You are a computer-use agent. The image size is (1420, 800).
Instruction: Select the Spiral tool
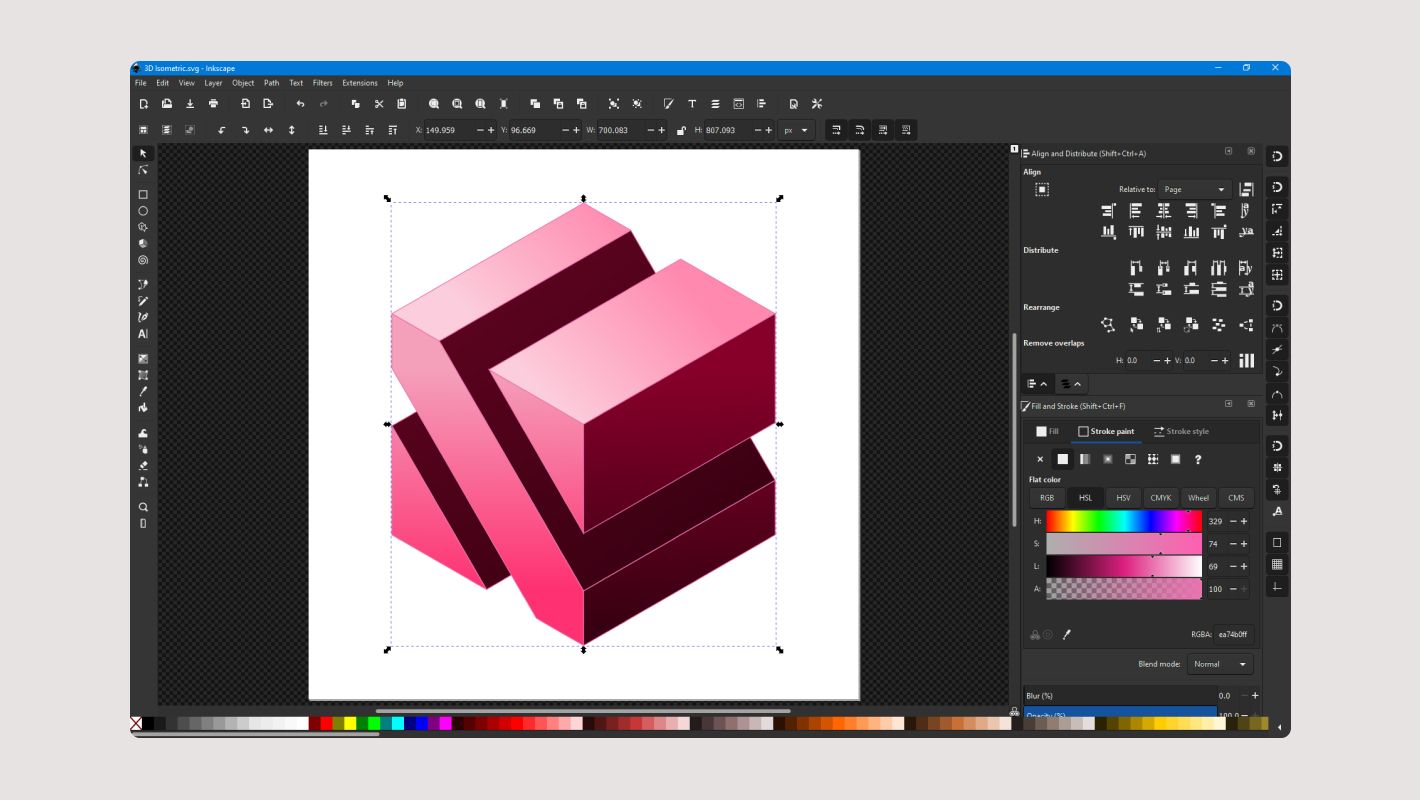(x=143, y=260)
